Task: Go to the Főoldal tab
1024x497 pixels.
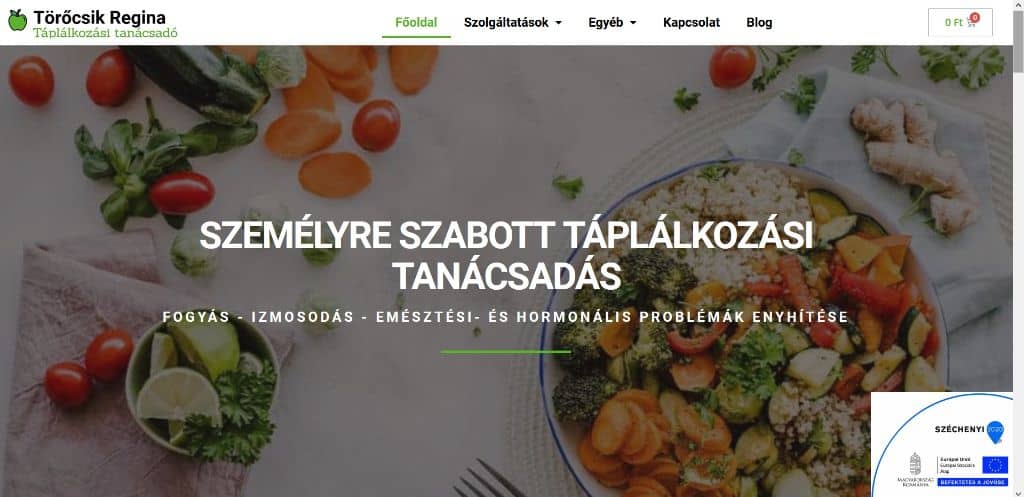Action: pos(416,22)
